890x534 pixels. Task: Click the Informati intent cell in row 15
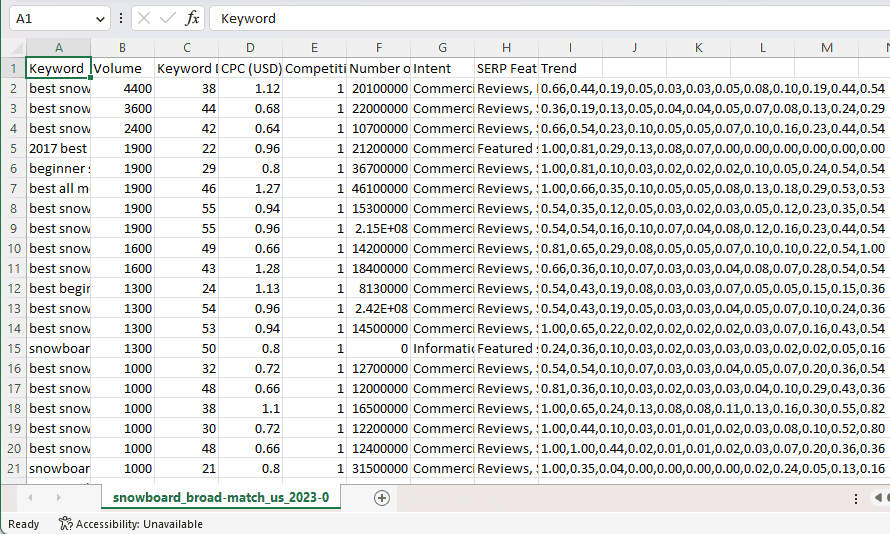point(443,348)
